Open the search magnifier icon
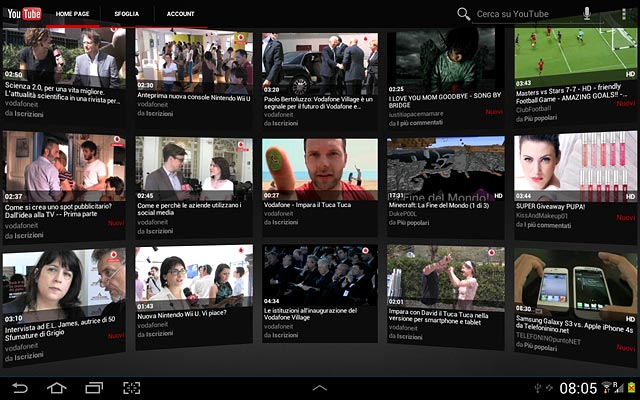 463,14
